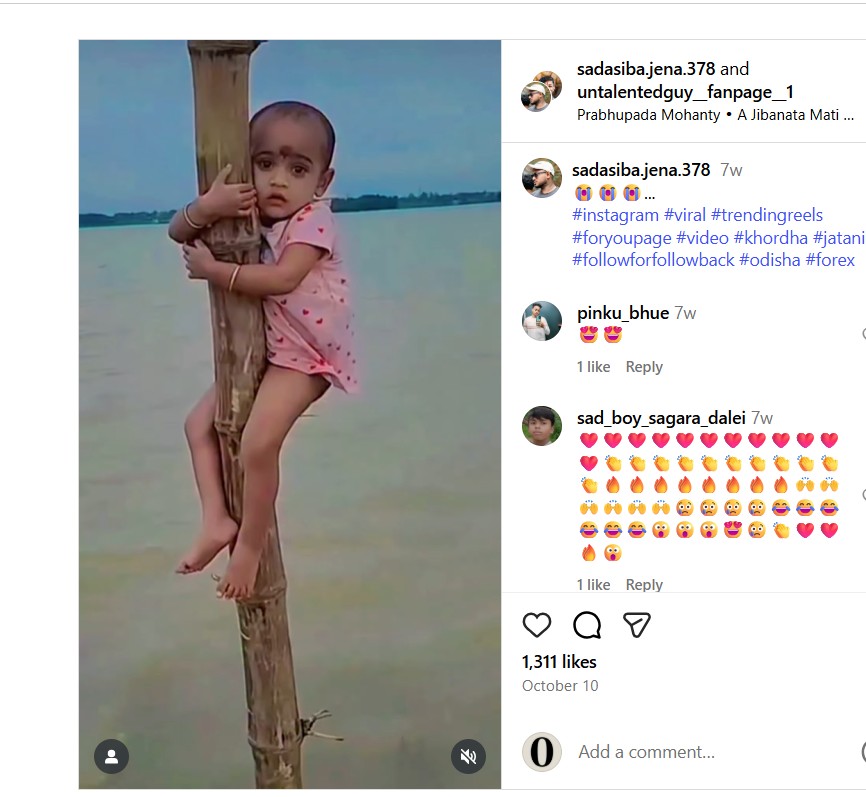Click the stacked profile avatars in the post header
The width and height of the screenshot is (866, 797).
(541, 91)
